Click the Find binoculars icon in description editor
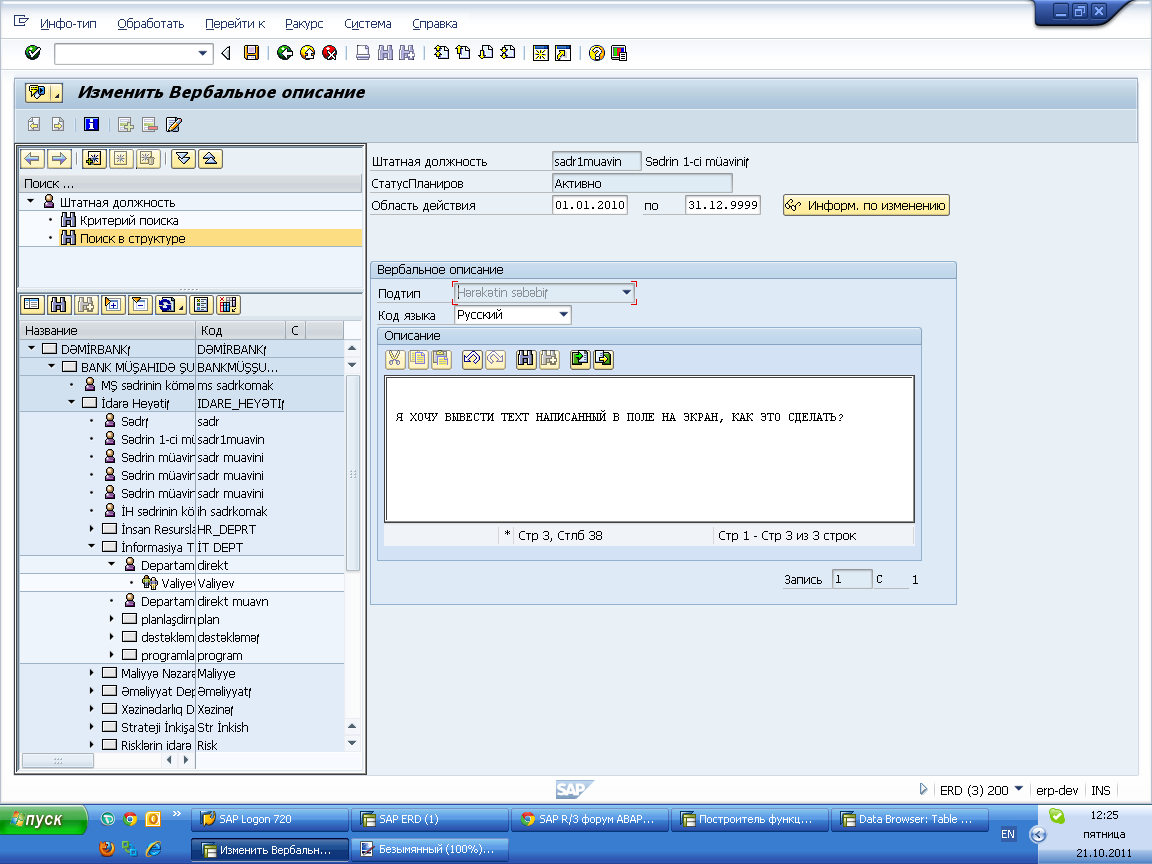The height and width of the screenshot is (864, 1152). pyautogui.click(x=526, y=359)
